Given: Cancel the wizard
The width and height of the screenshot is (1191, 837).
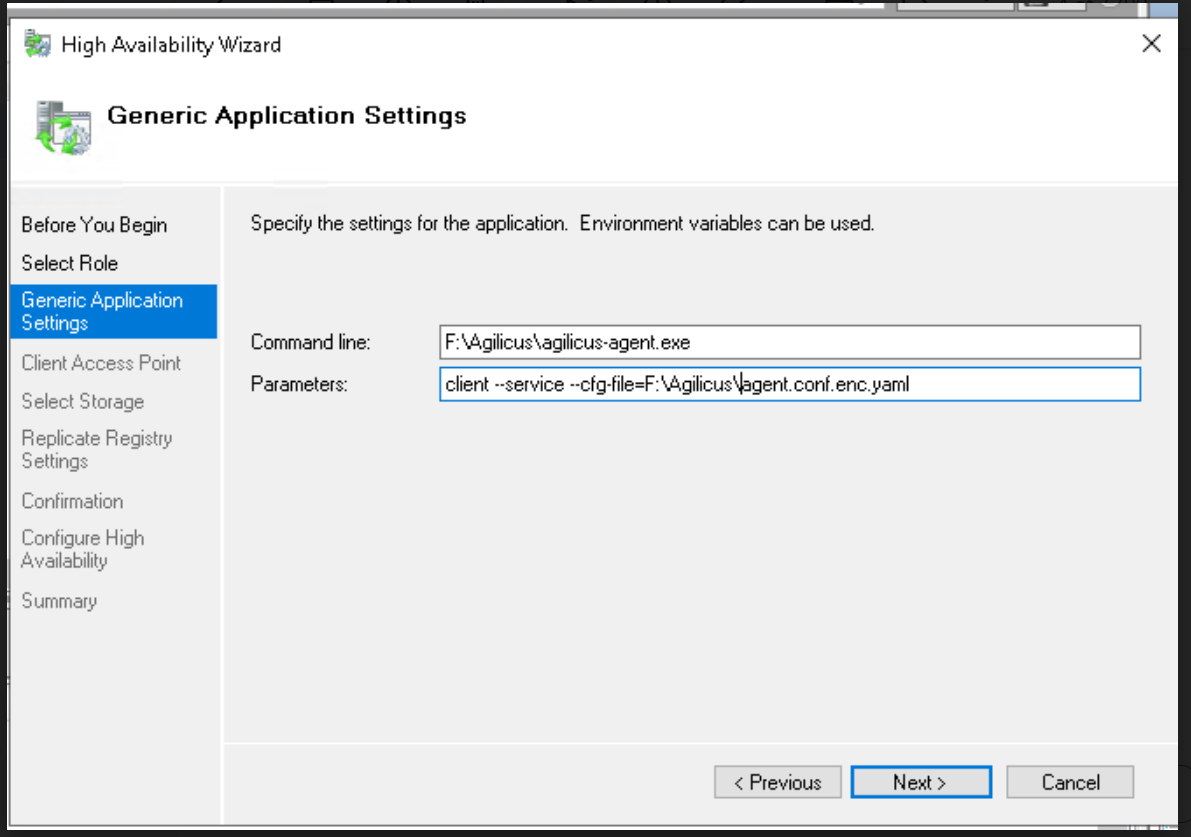Looking at the screenshot, I should pos(1070,782).
